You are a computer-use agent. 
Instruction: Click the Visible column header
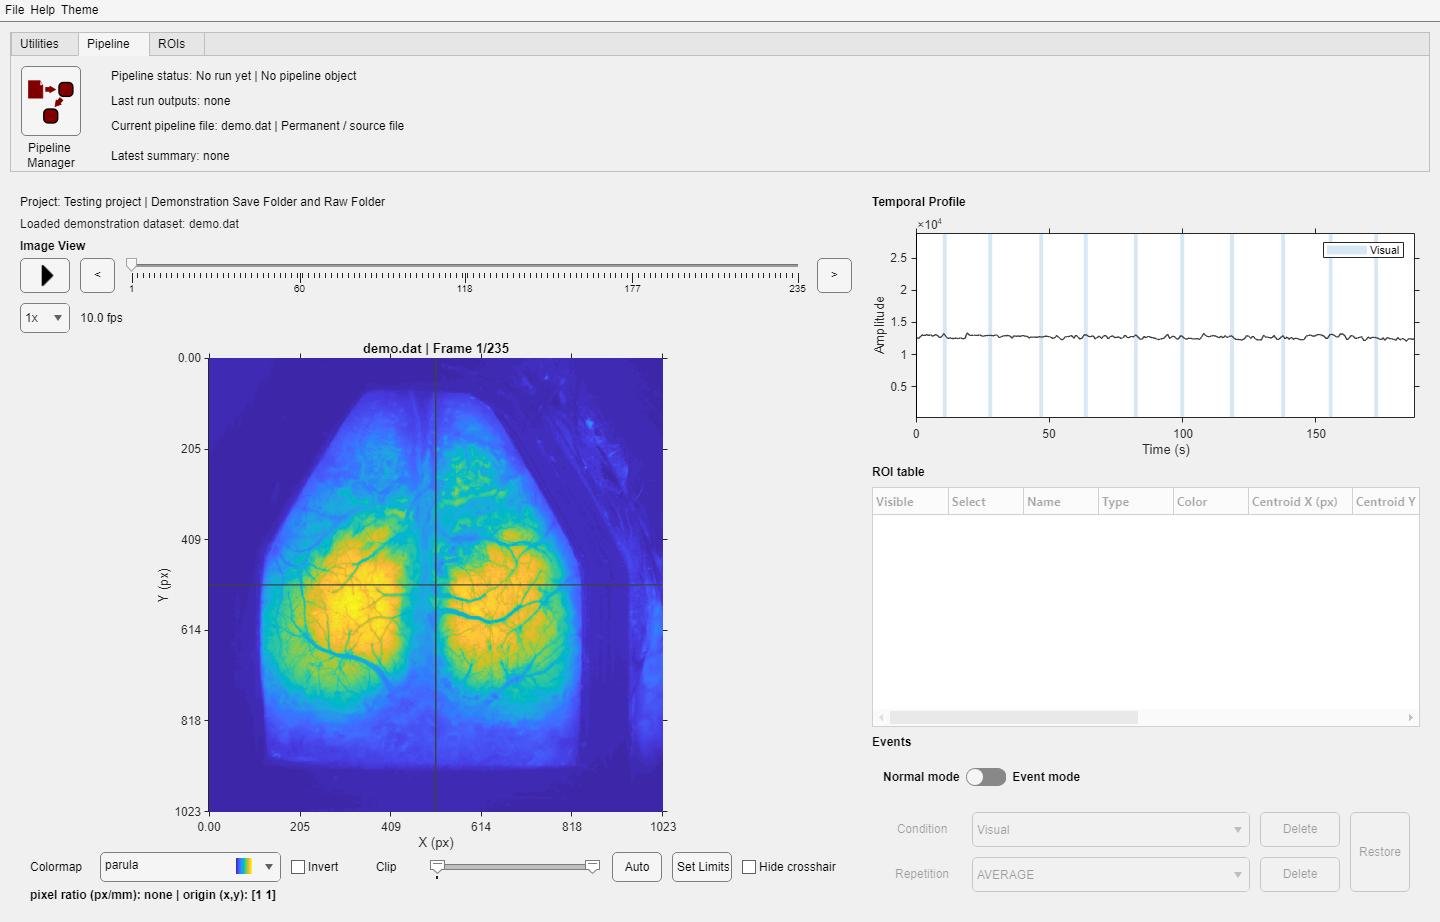pyautogui.click(x=910, y=502)
